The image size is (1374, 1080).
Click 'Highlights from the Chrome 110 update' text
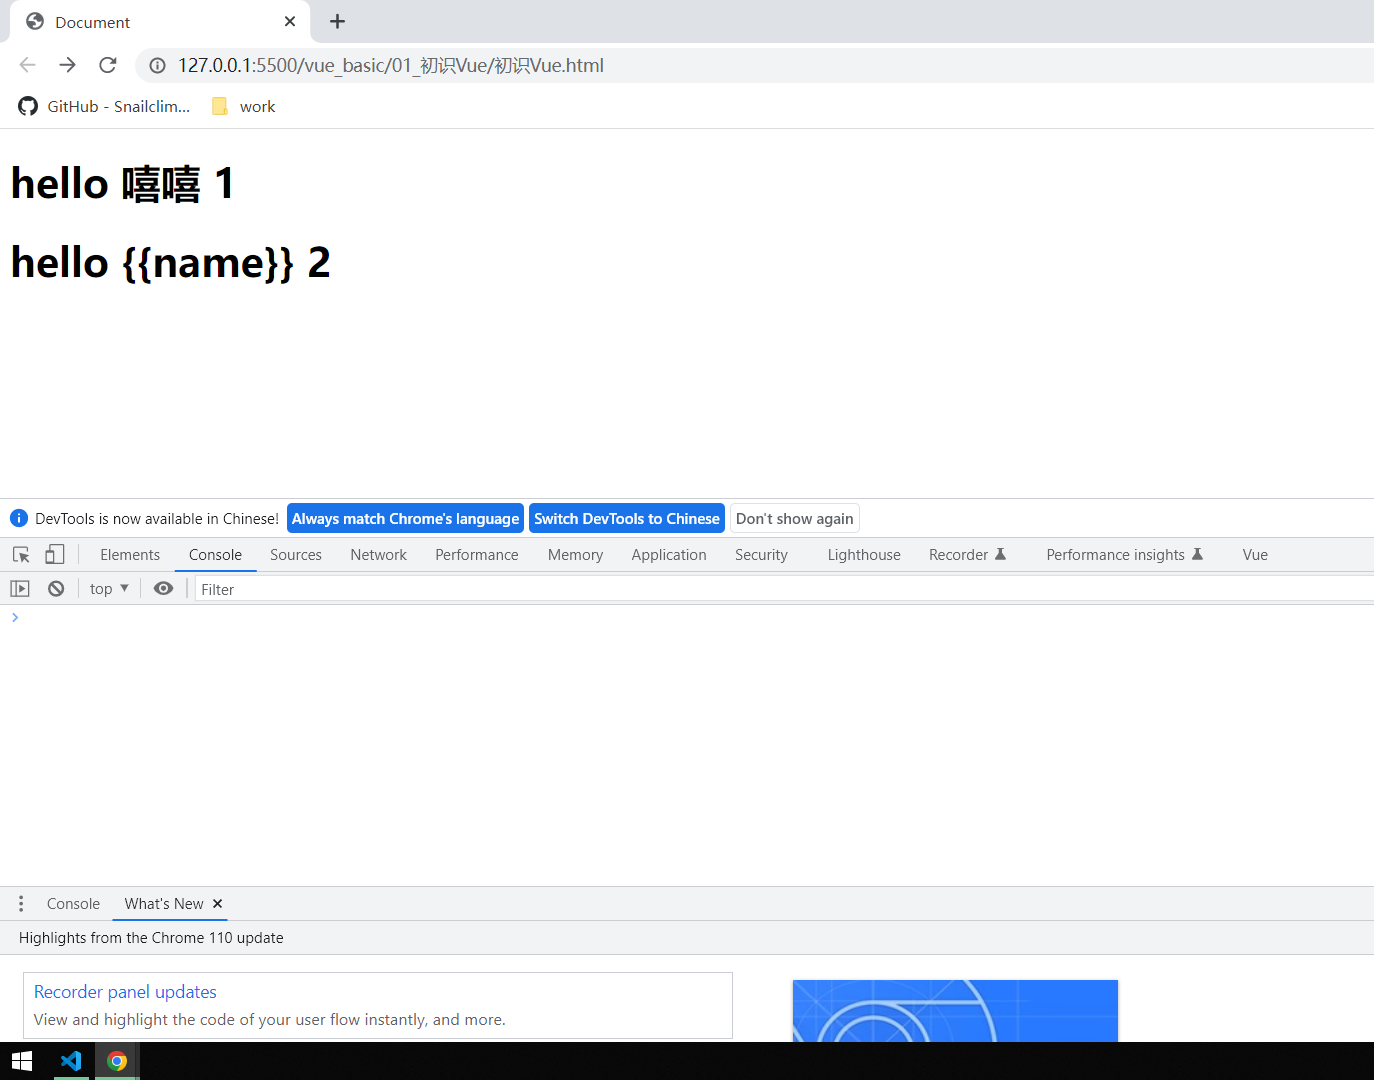(x=151, y=938)
